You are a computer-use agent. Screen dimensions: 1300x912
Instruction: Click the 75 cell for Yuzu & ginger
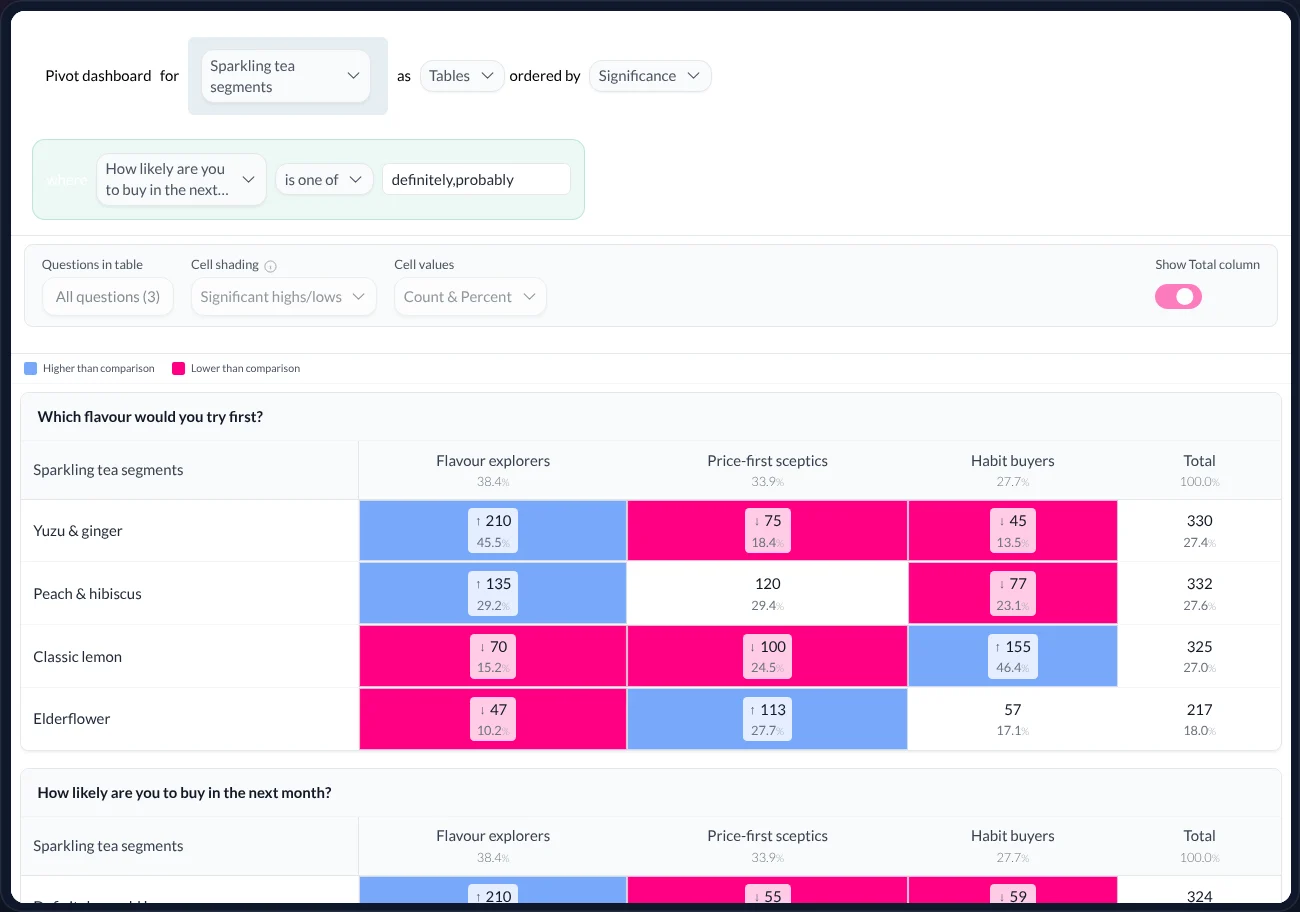pos(767,530)
